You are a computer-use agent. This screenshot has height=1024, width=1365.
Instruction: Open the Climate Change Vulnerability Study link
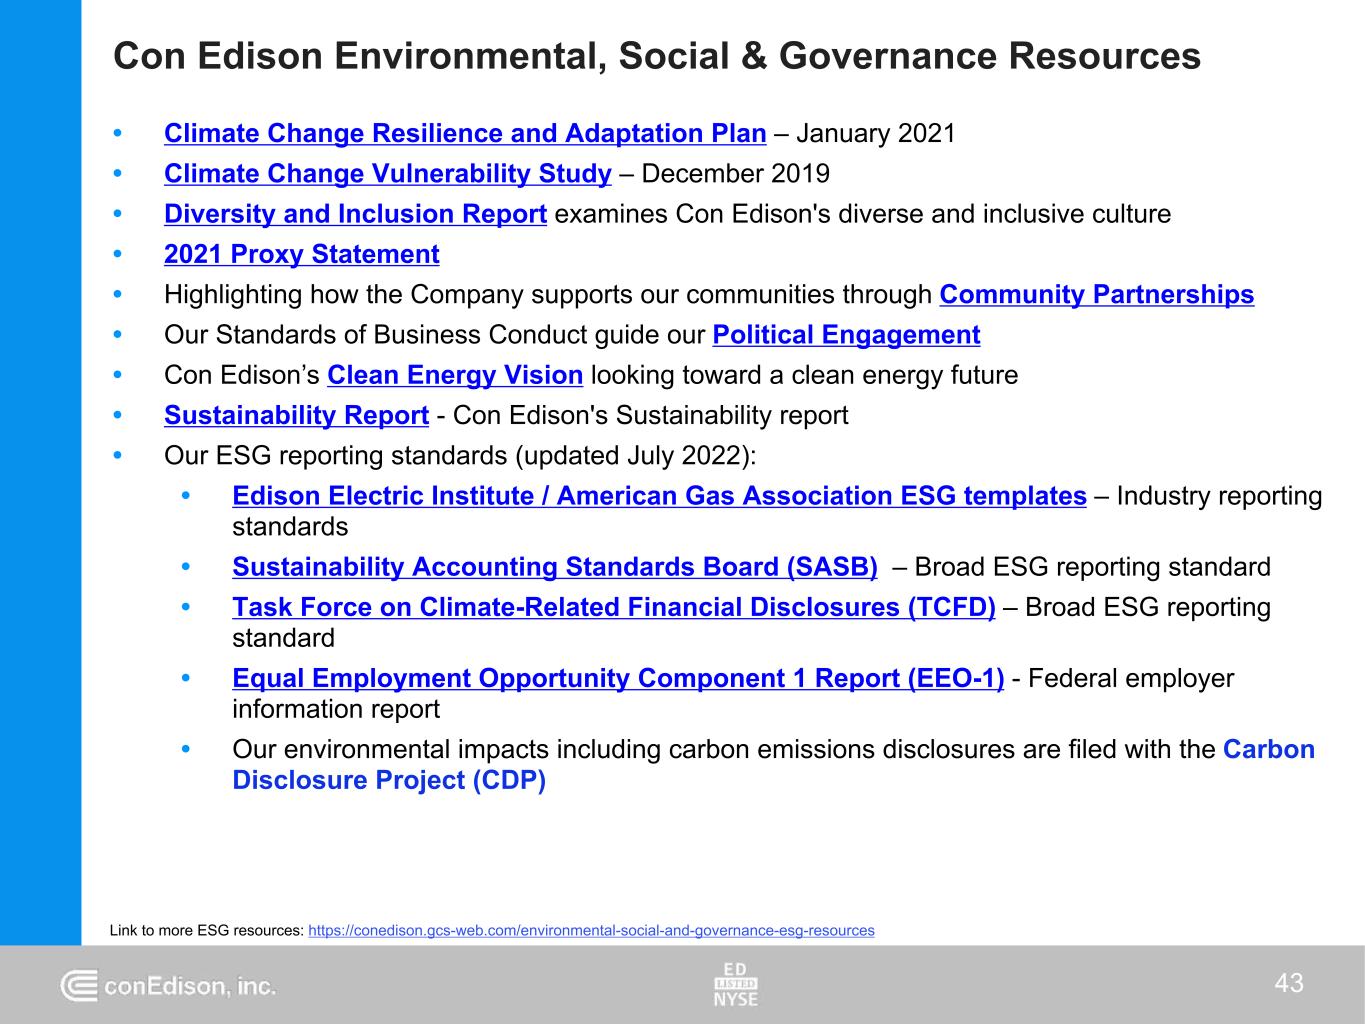pyautogui.click(x=387, y=174)
